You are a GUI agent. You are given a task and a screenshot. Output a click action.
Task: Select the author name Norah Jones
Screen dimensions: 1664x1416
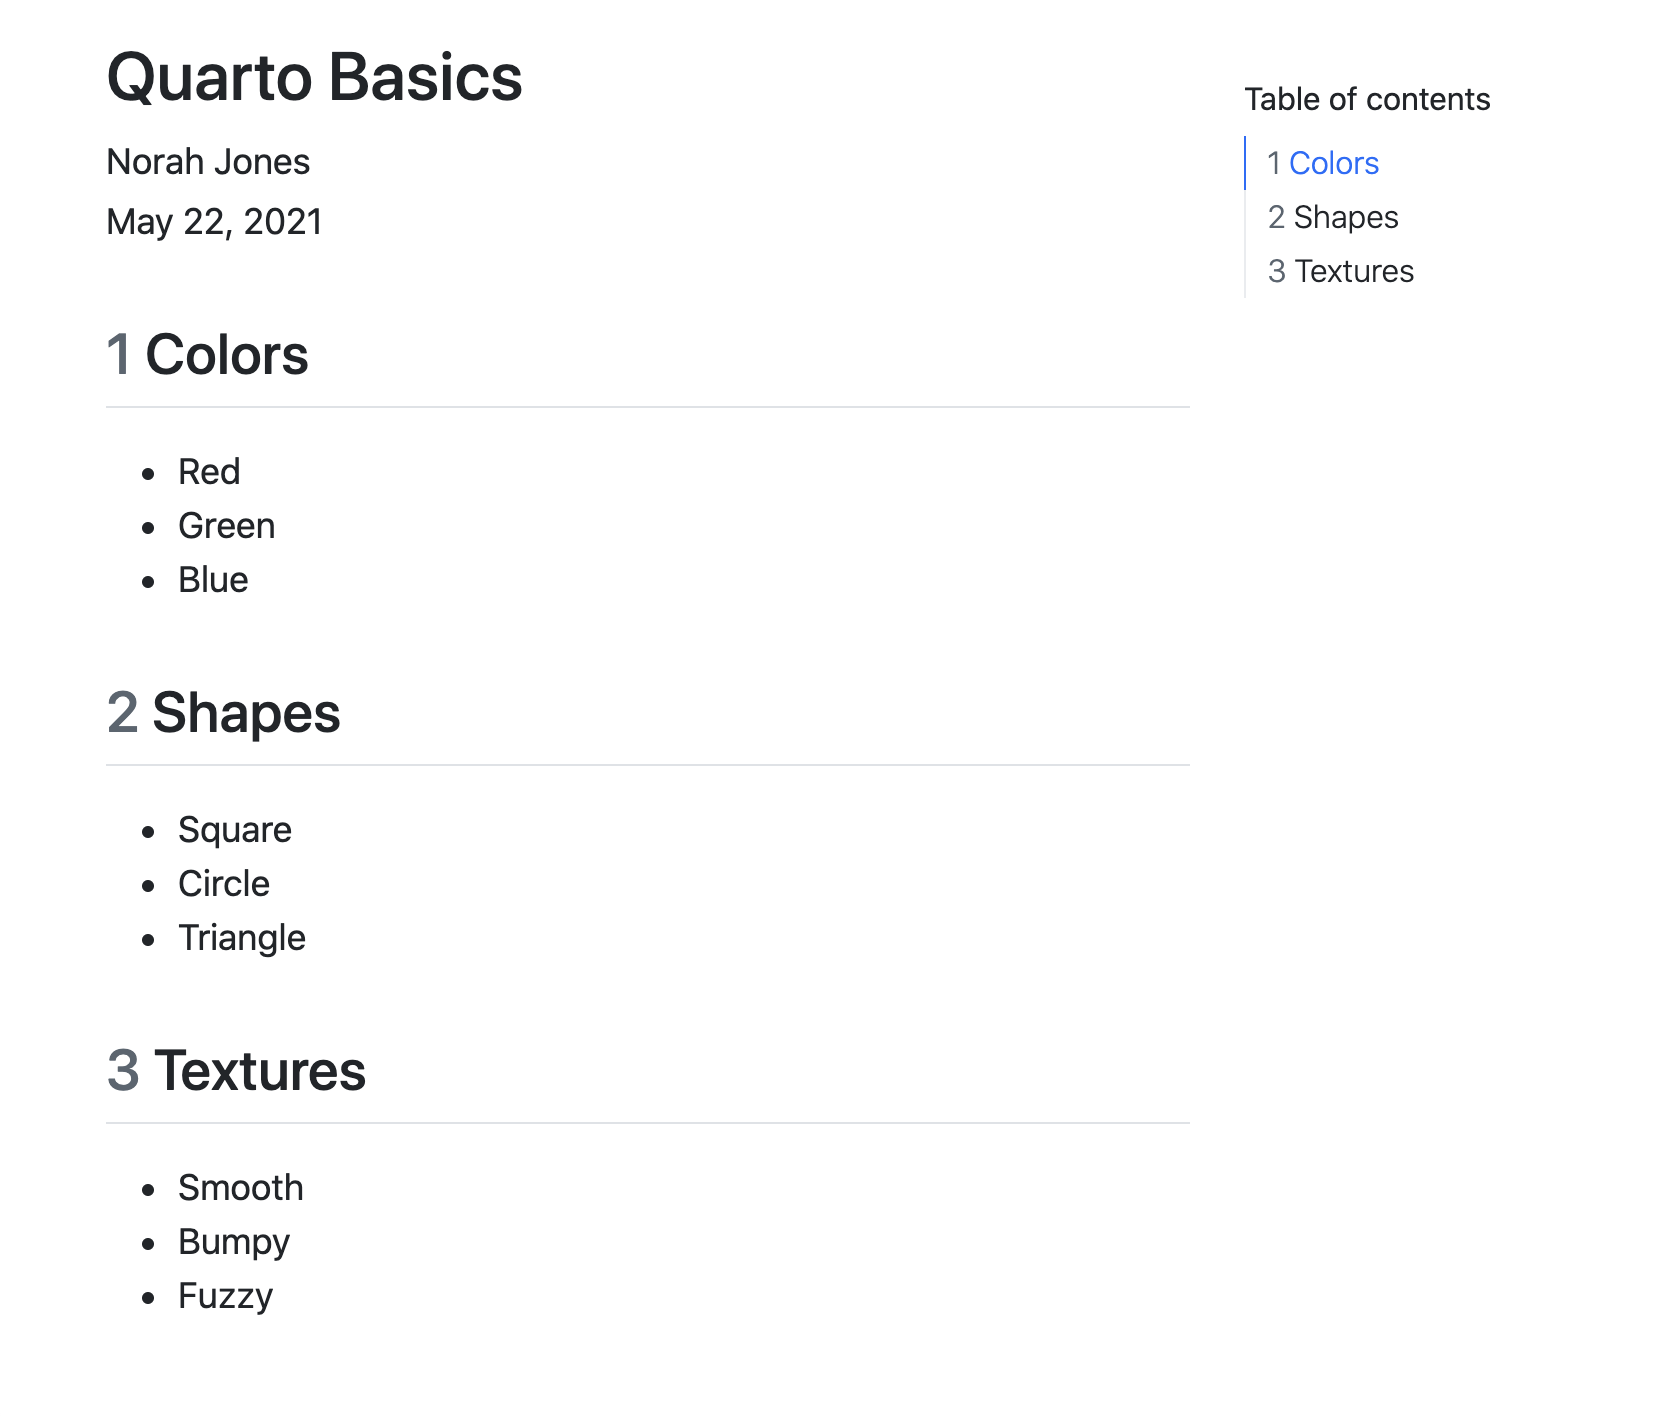coord(208,161)
